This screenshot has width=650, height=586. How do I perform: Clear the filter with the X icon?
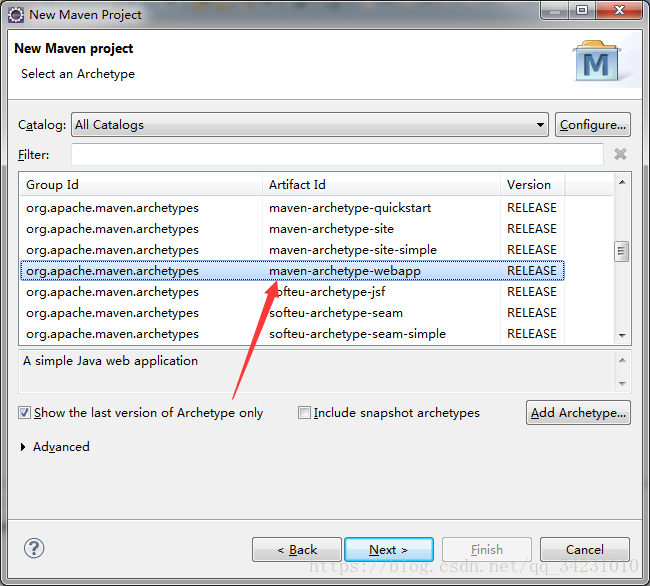tap(620, 154)
